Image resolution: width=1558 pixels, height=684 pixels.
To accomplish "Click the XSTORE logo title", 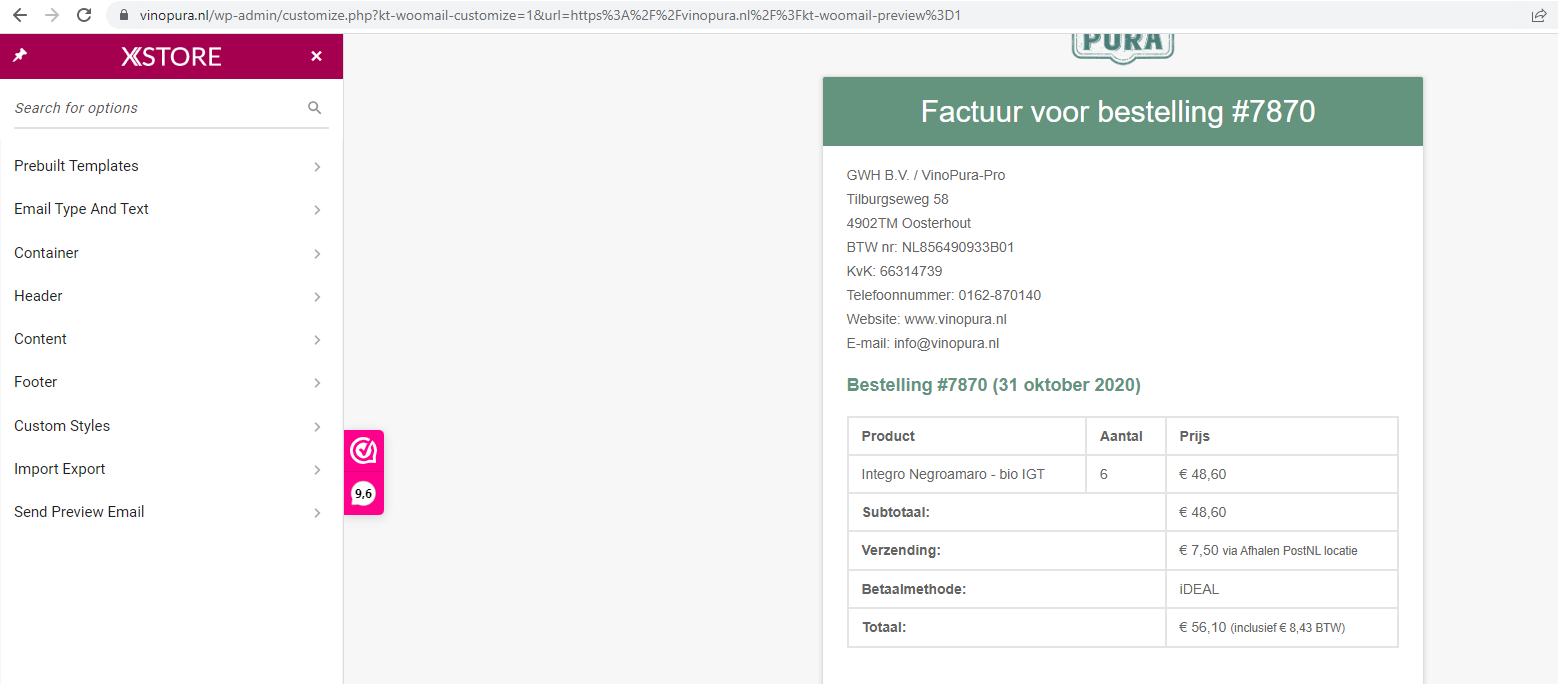I will pos(171,56).
